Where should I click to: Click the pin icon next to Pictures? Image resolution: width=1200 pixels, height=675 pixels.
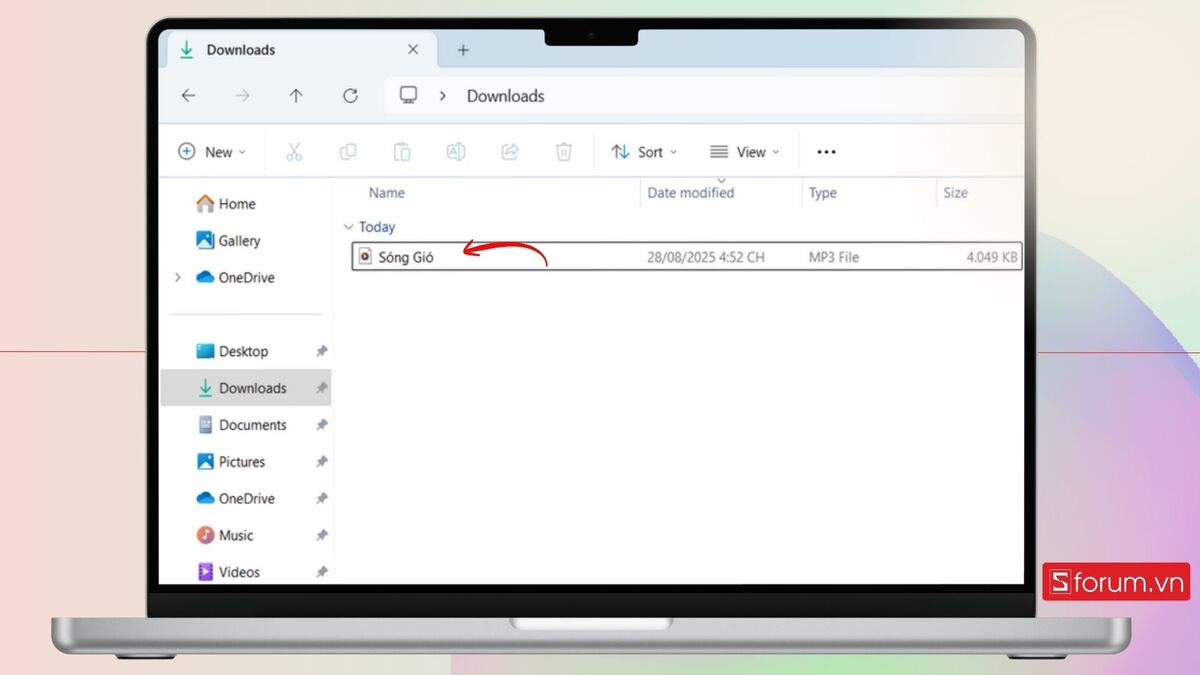tap(321, 462)
